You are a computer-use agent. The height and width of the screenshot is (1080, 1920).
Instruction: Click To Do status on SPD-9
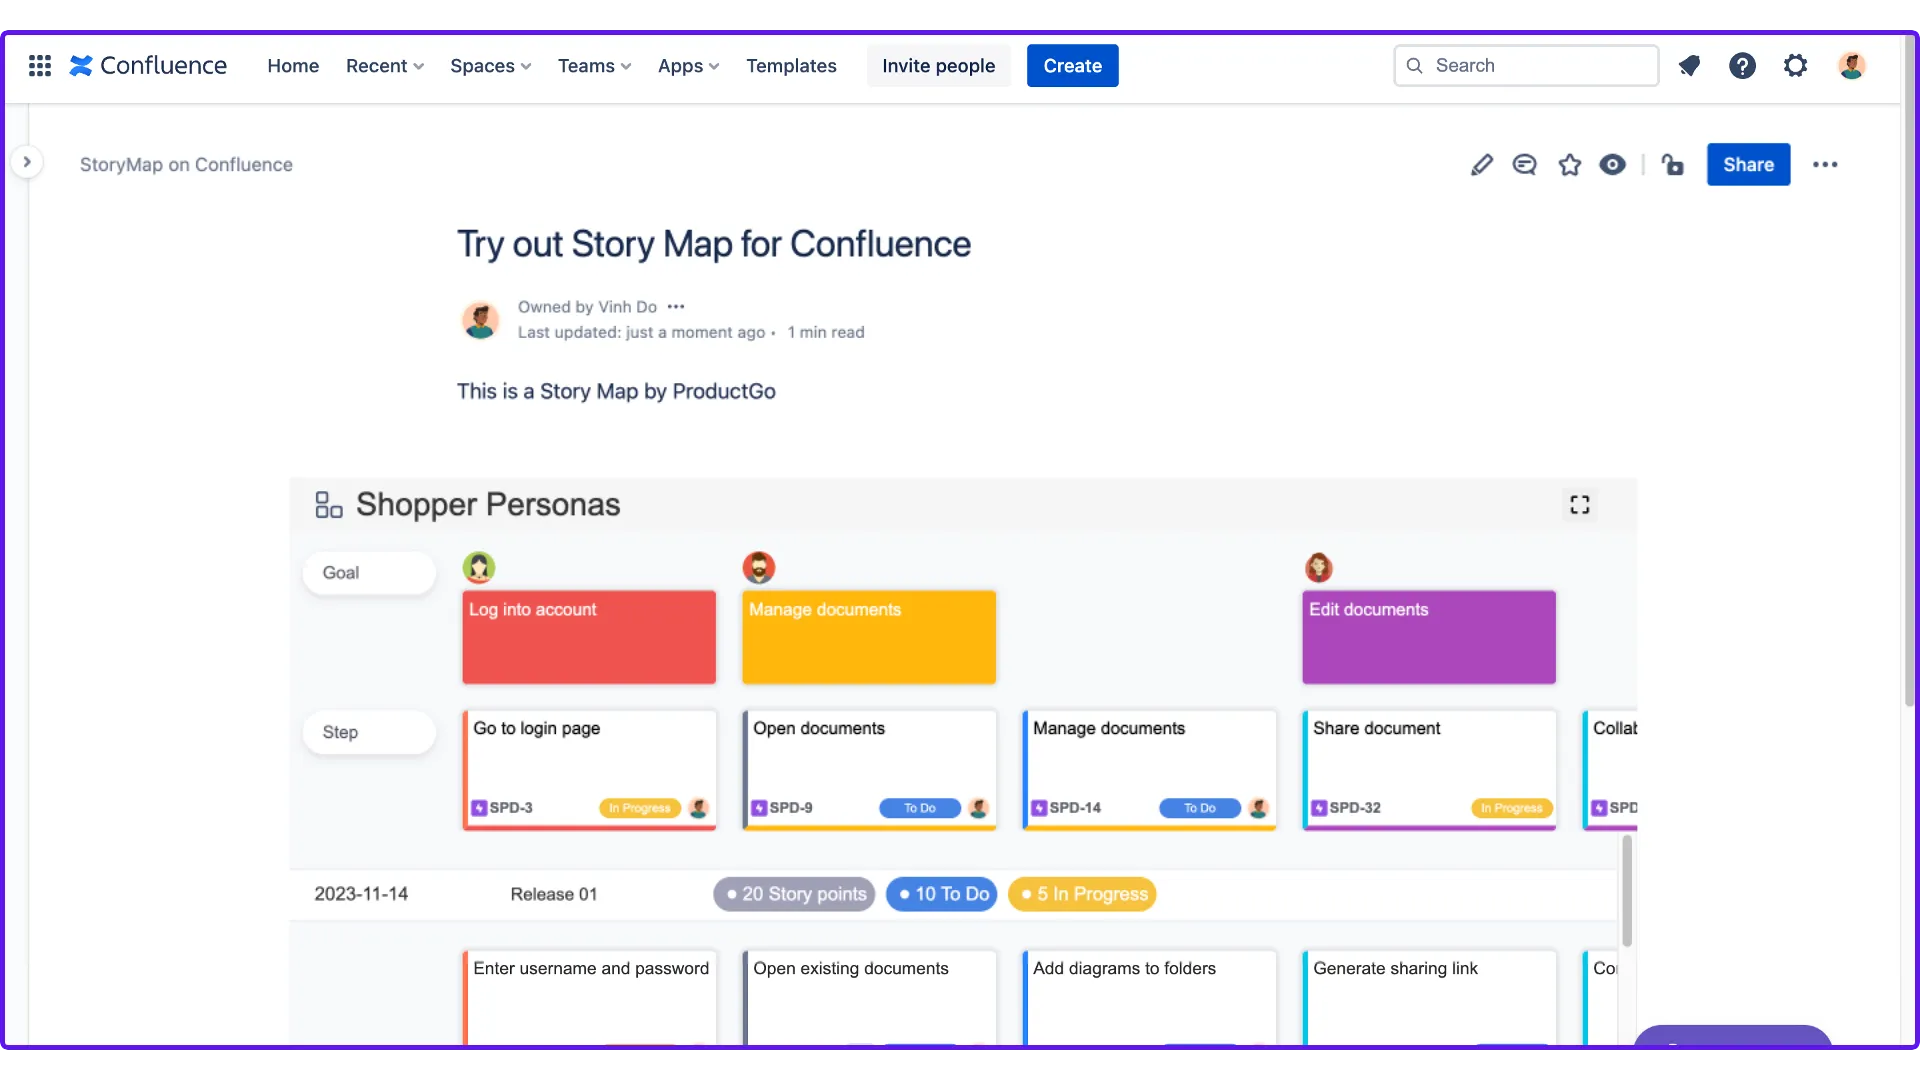[920, 808]
